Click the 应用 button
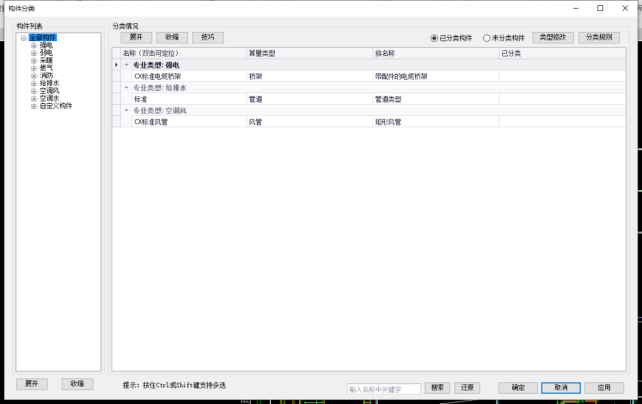This screenshot has height=404, width=642. [603, 387]
